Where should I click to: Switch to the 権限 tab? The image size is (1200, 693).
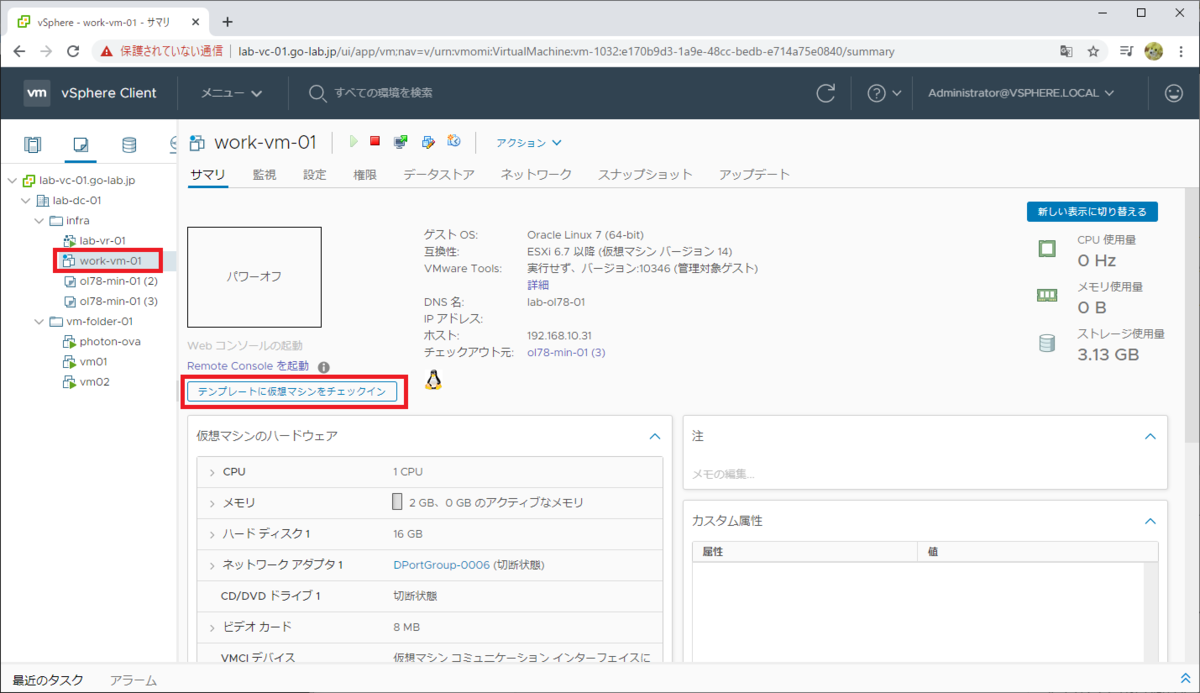click(x=365, y=174)
